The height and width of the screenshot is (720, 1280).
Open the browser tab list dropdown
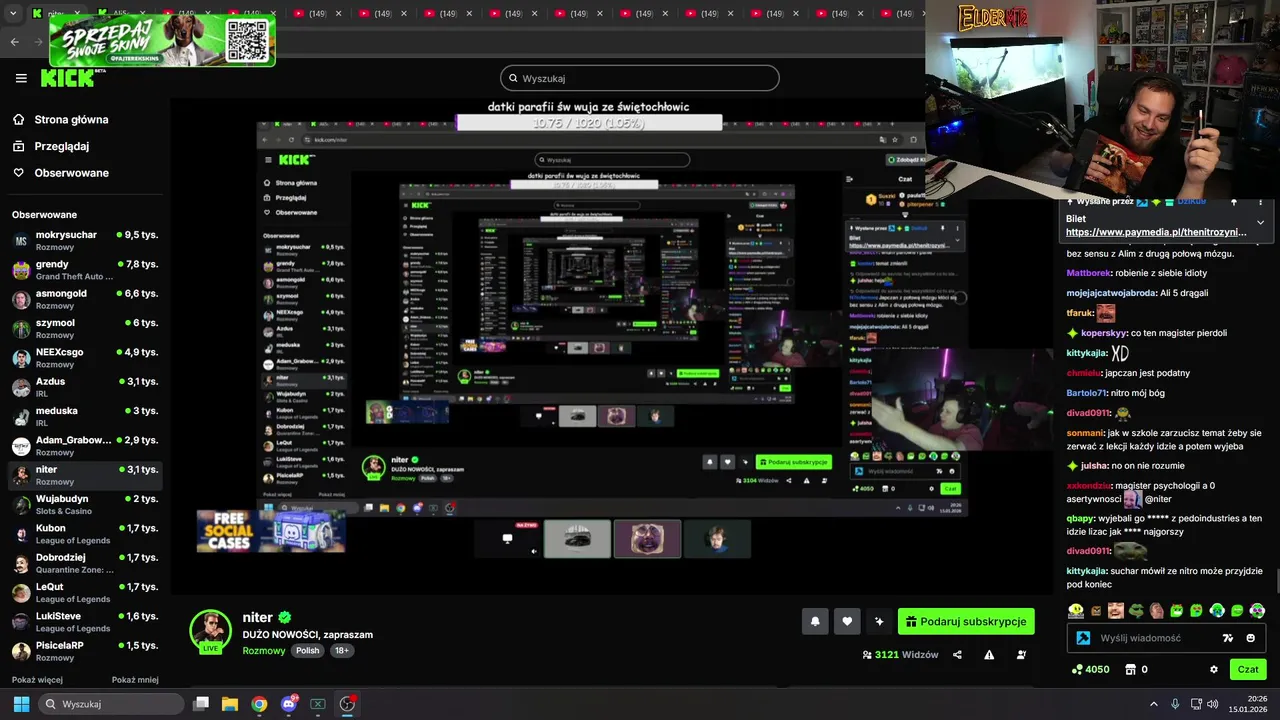coord(15,14)
